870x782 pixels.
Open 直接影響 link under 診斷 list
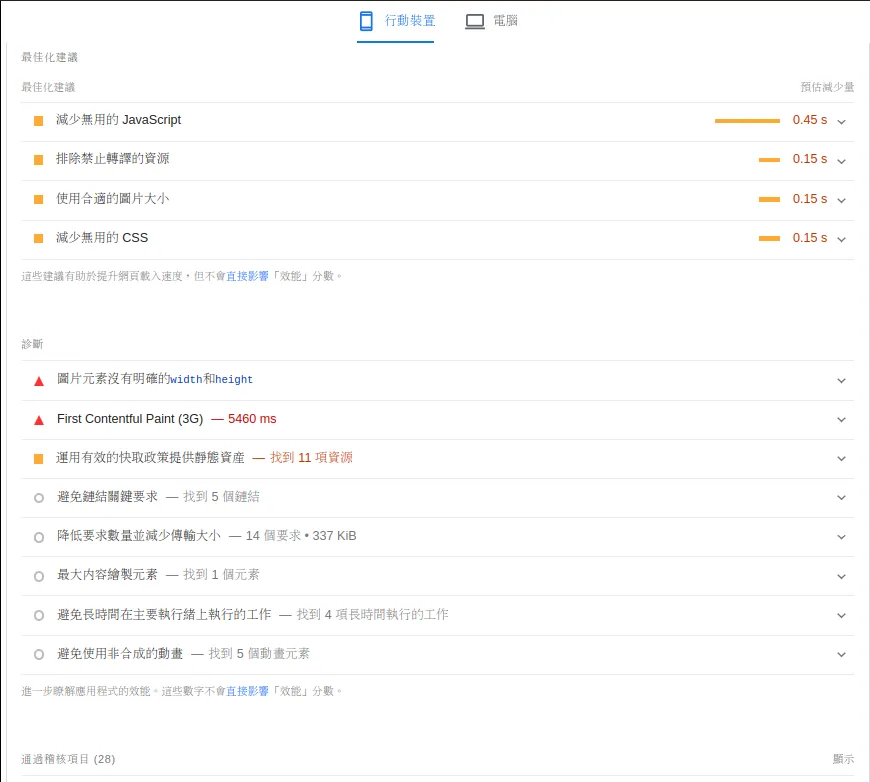pos(247,691)
